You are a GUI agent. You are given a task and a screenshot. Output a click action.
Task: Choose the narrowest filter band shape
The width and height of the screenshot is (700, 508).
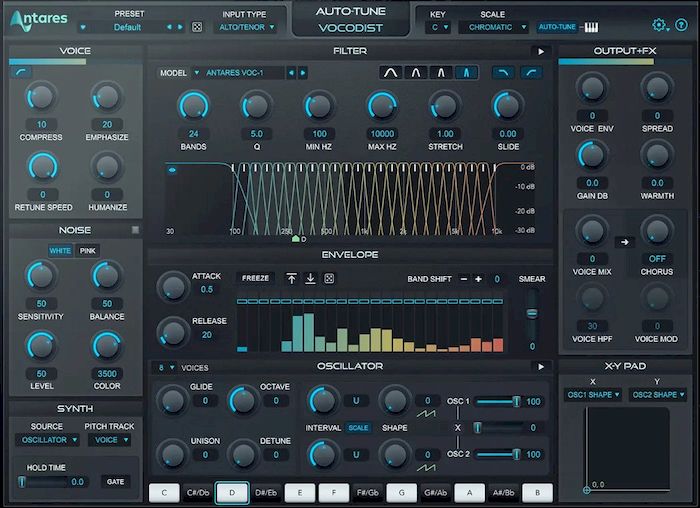coord(466,73)
